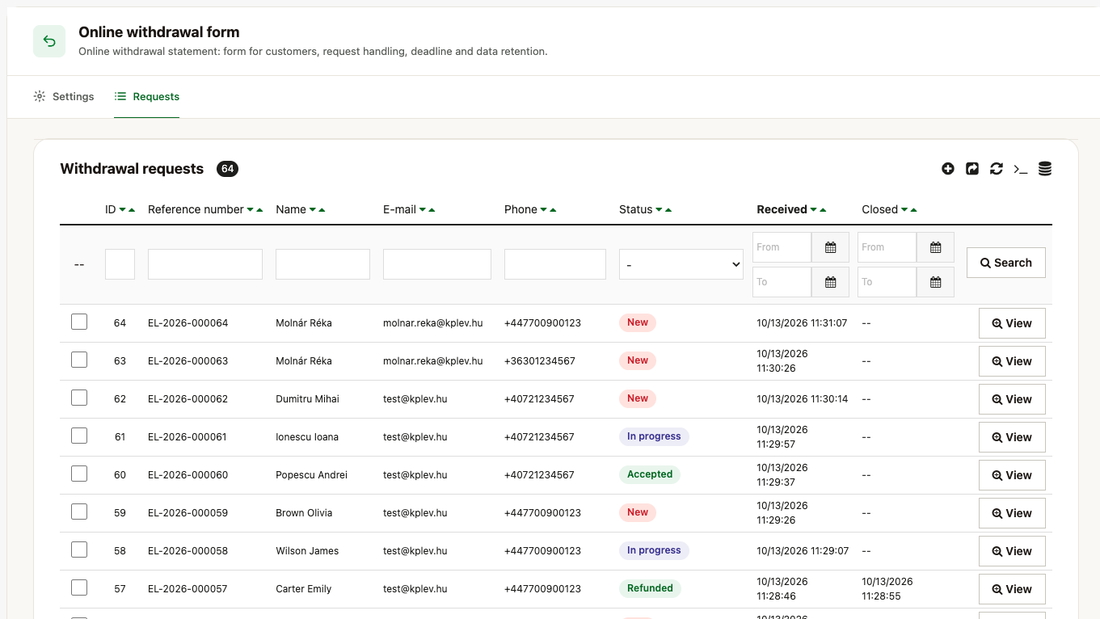1100x619 pixels.
Task: Open Received From calendar picker
Action: click(831, 247)
